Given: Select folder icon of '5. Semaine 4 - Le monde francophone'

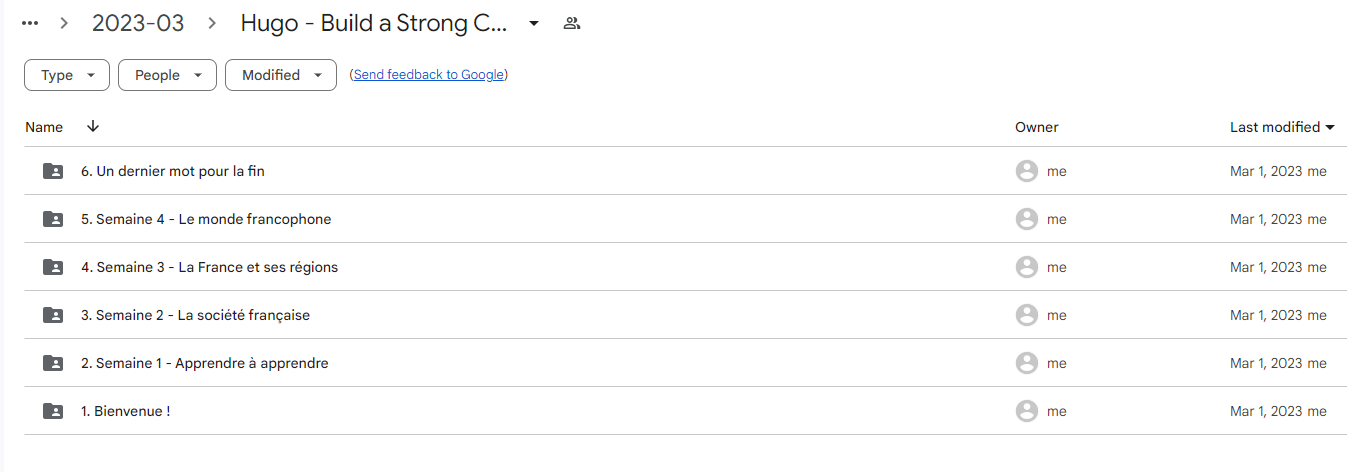Looking at the screenshot, I should (x=53, y=219).
